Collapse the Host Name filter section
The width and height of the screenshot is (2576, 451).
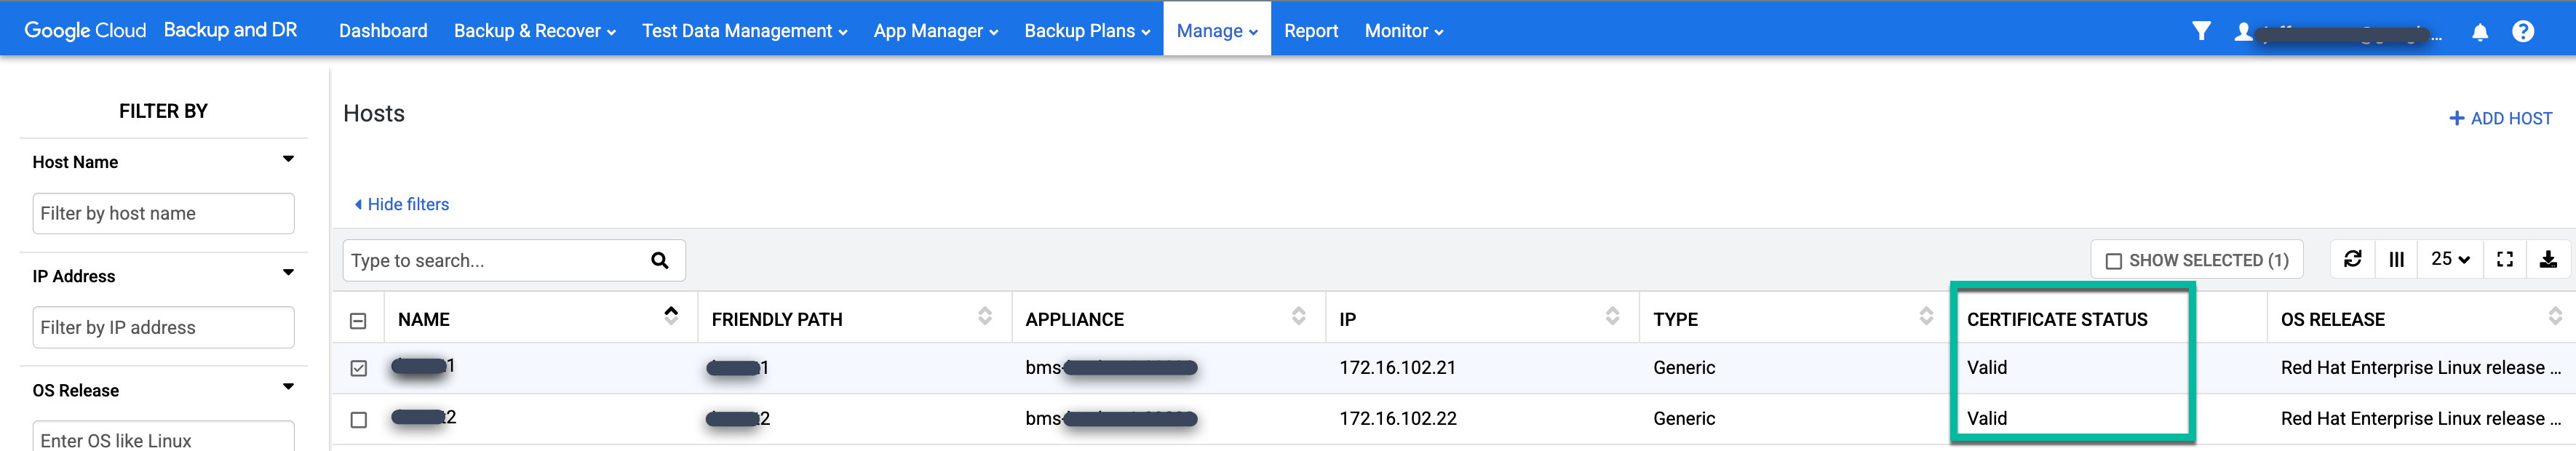coord(288,157)
